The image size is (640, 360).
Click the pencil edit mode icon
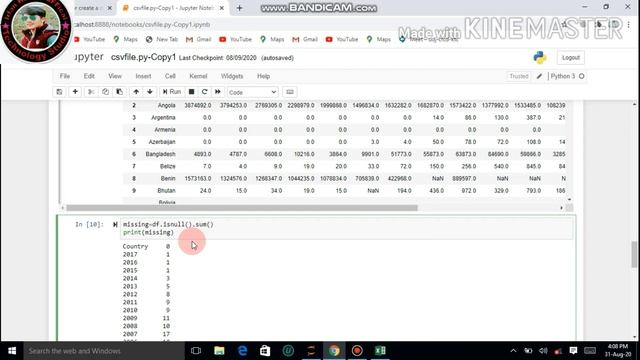tap(539, 76)
